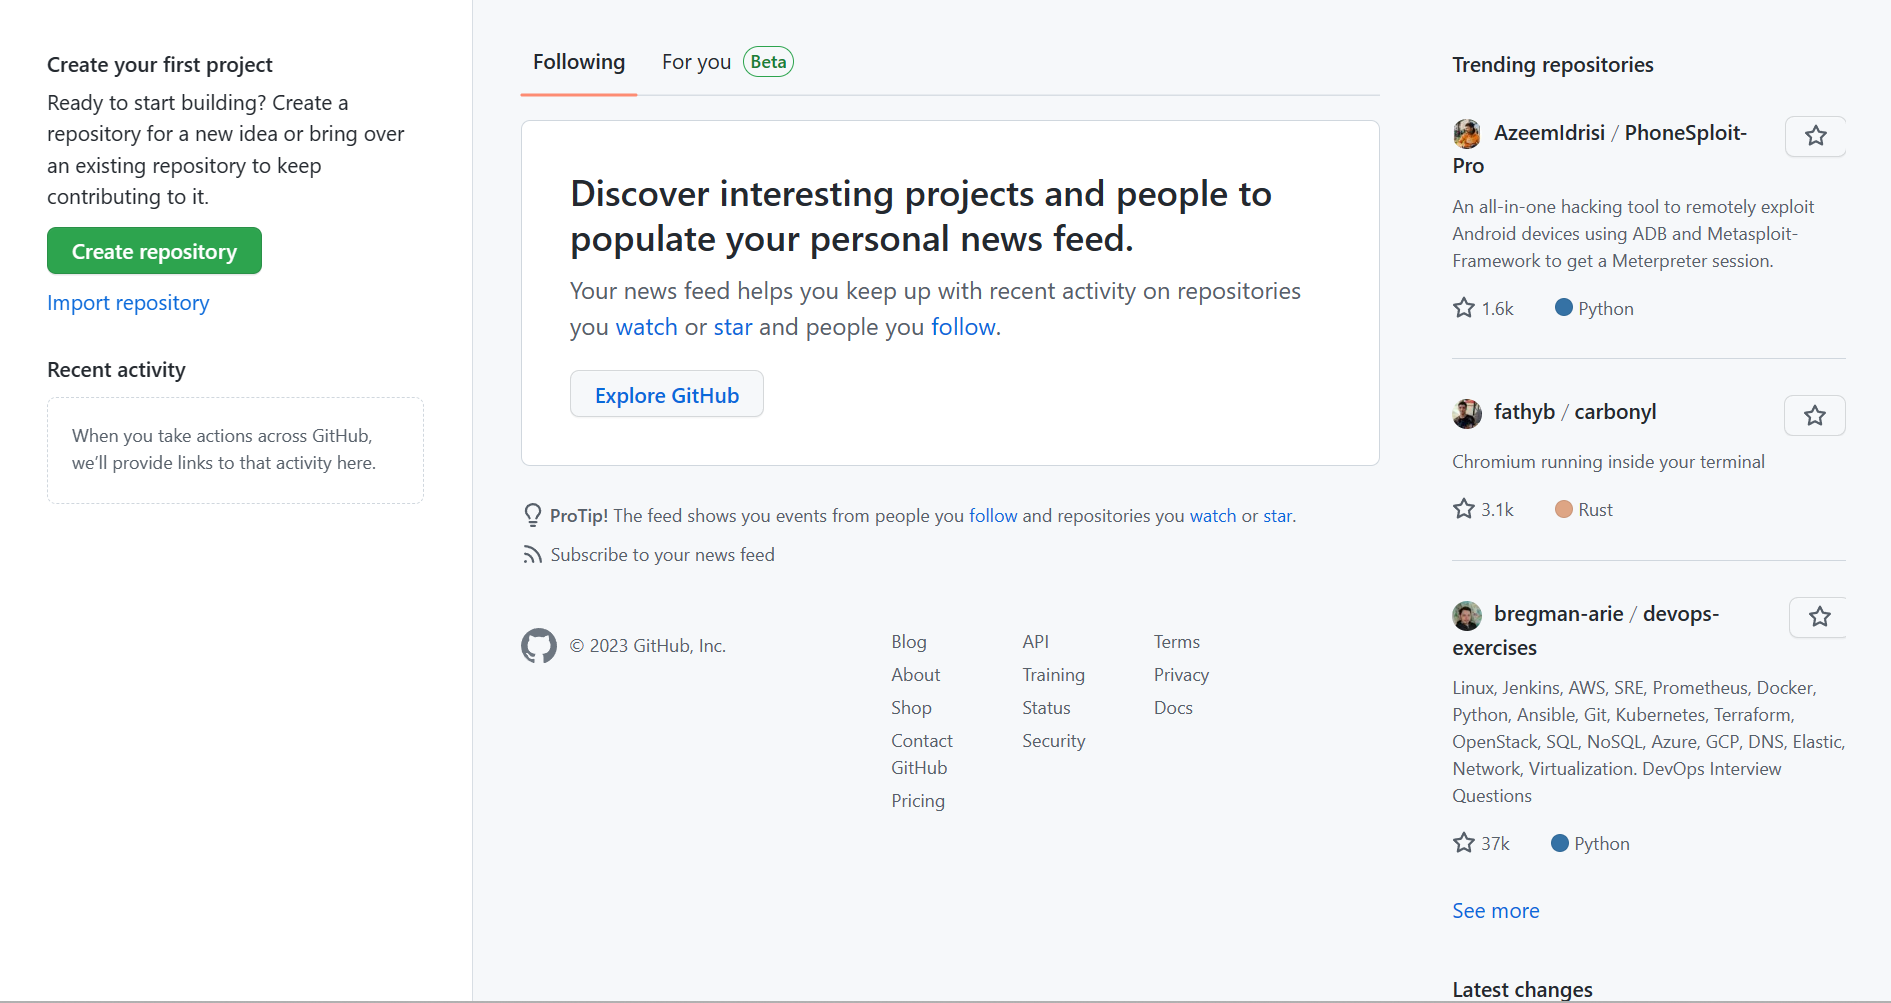Click the Rust language color dot

[1564, 509]
